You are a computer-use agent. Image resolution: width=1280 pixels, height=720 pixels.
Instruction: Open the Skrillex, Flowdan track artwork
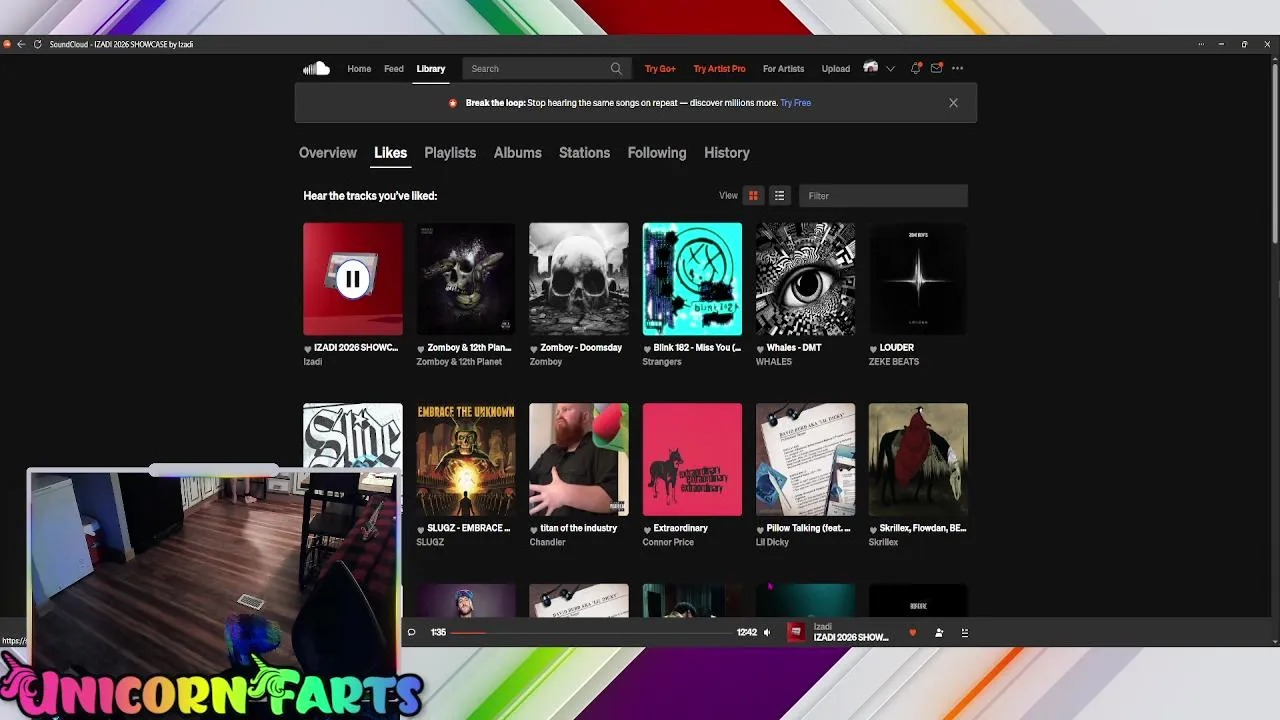[x=918, y=460]
